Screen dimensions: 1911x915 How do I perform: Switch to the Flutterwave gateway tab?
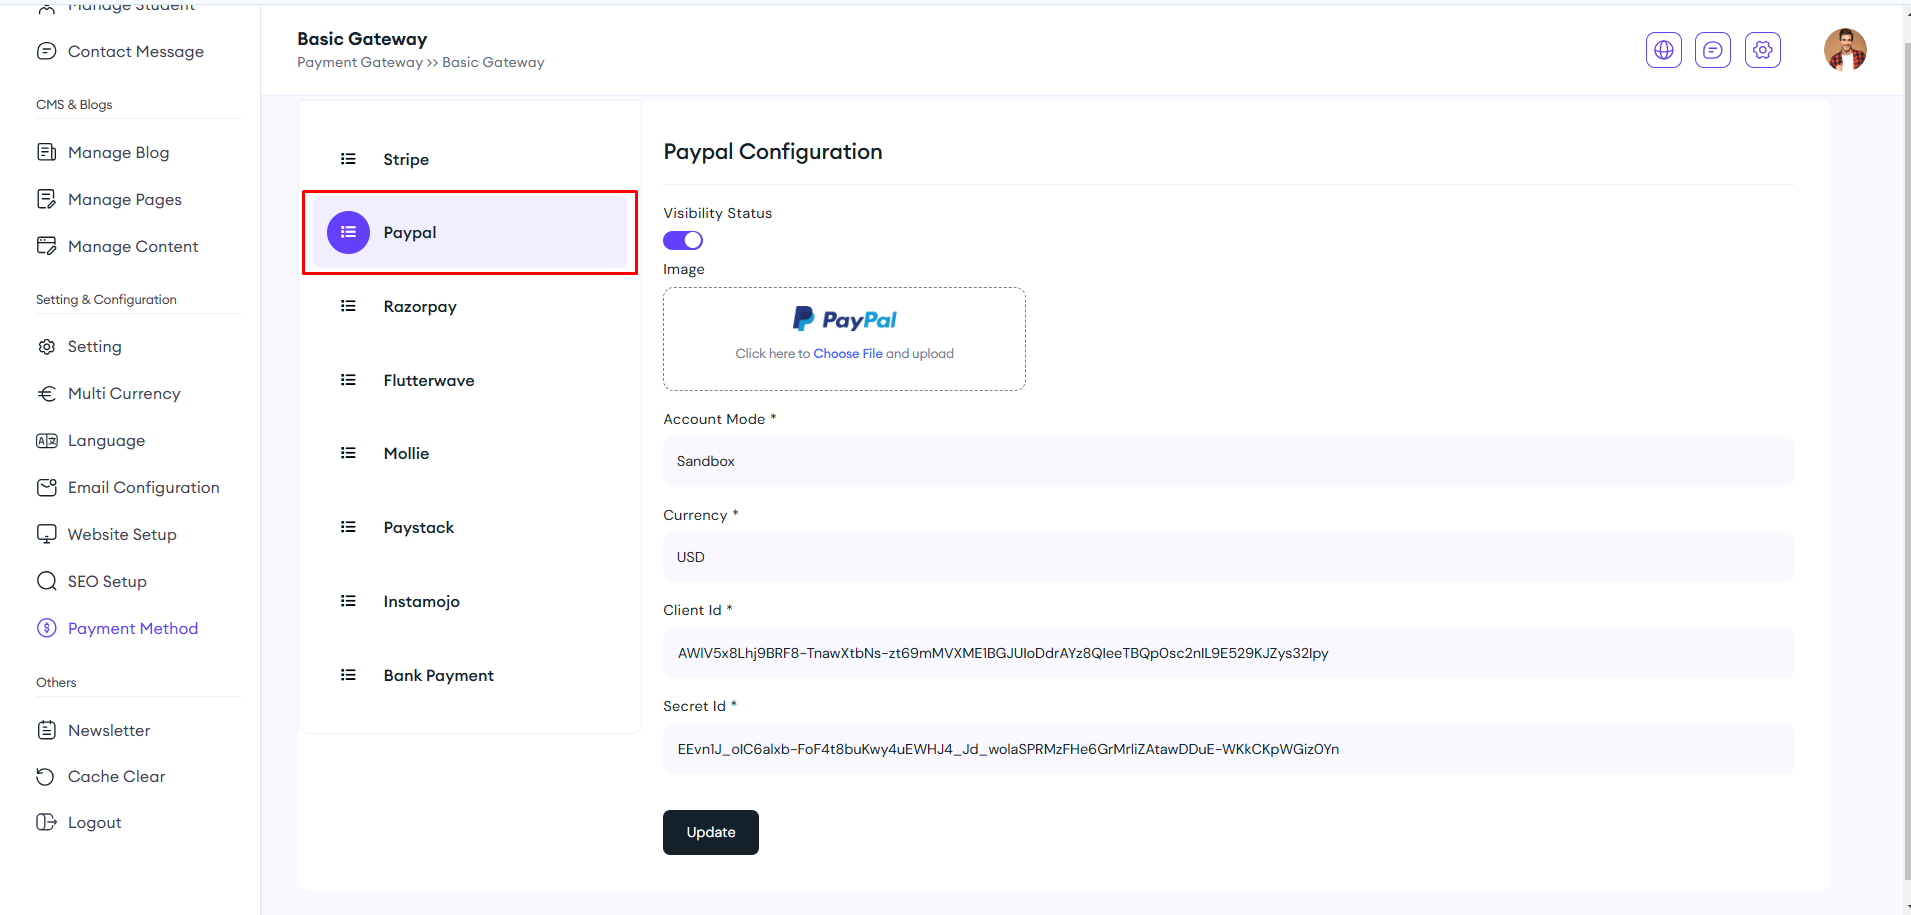(x=429, y=381)
